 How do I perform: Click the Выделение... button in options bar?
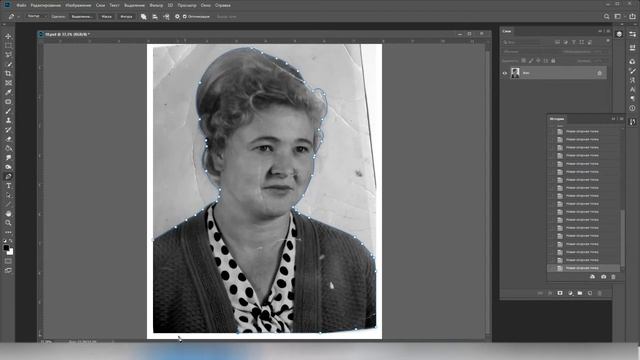pos(82,17)
